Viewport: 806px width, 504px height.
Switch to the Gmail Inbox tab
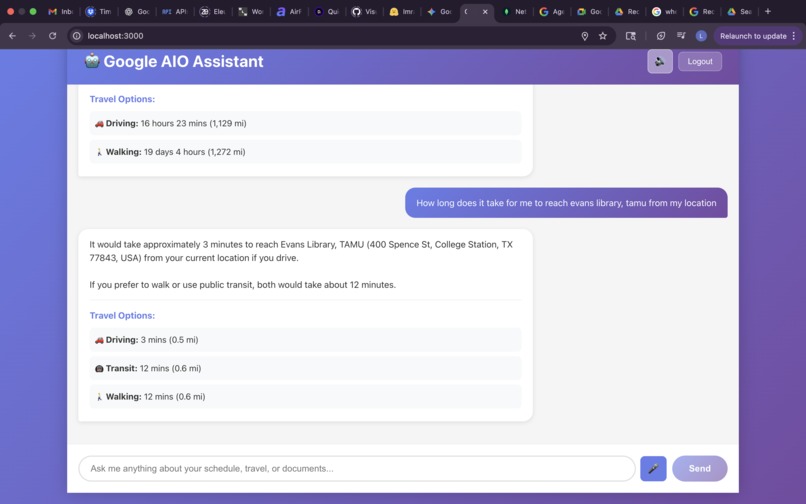[60, 12]
